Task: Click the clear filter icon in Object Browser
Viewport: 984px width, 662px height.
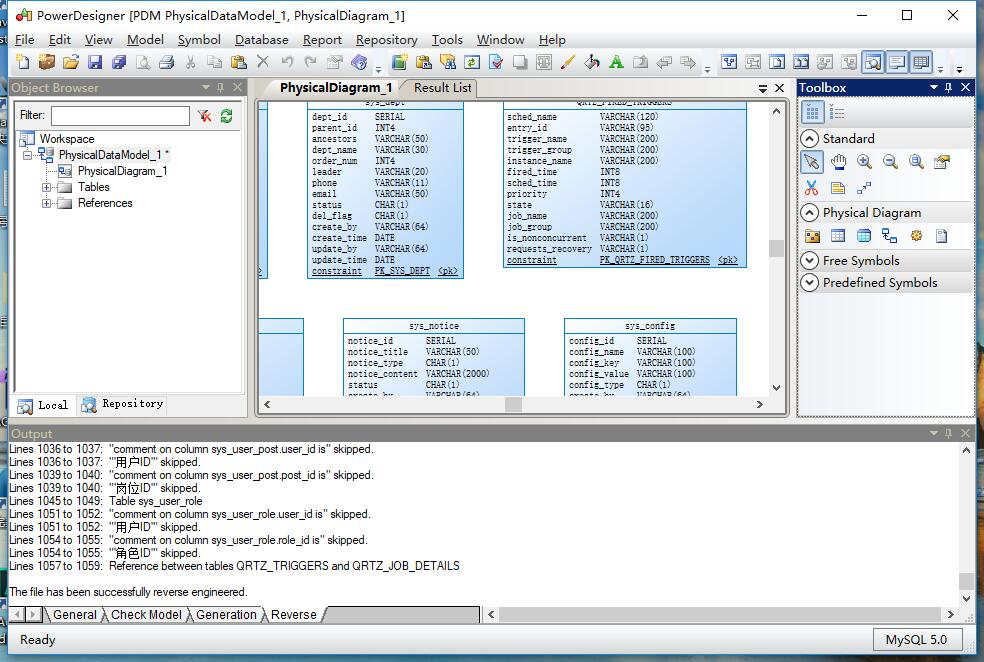Action: pos(205,115)
